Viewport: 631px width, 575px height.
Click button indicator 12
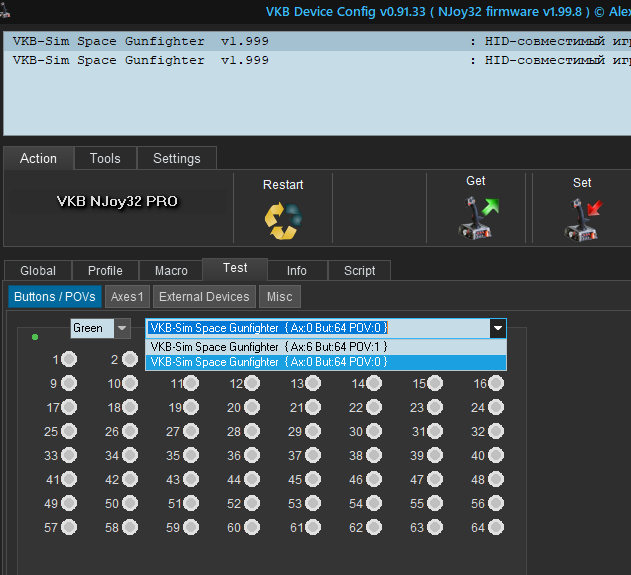tap(252, 383)
